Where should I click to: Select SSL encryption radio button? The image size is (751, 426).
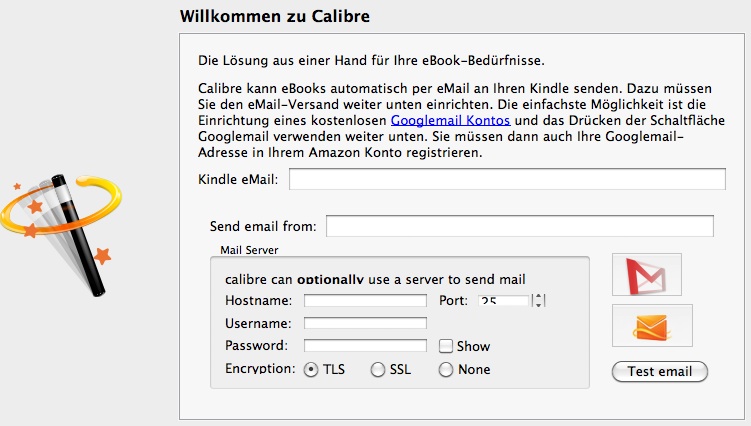[378, 370]
